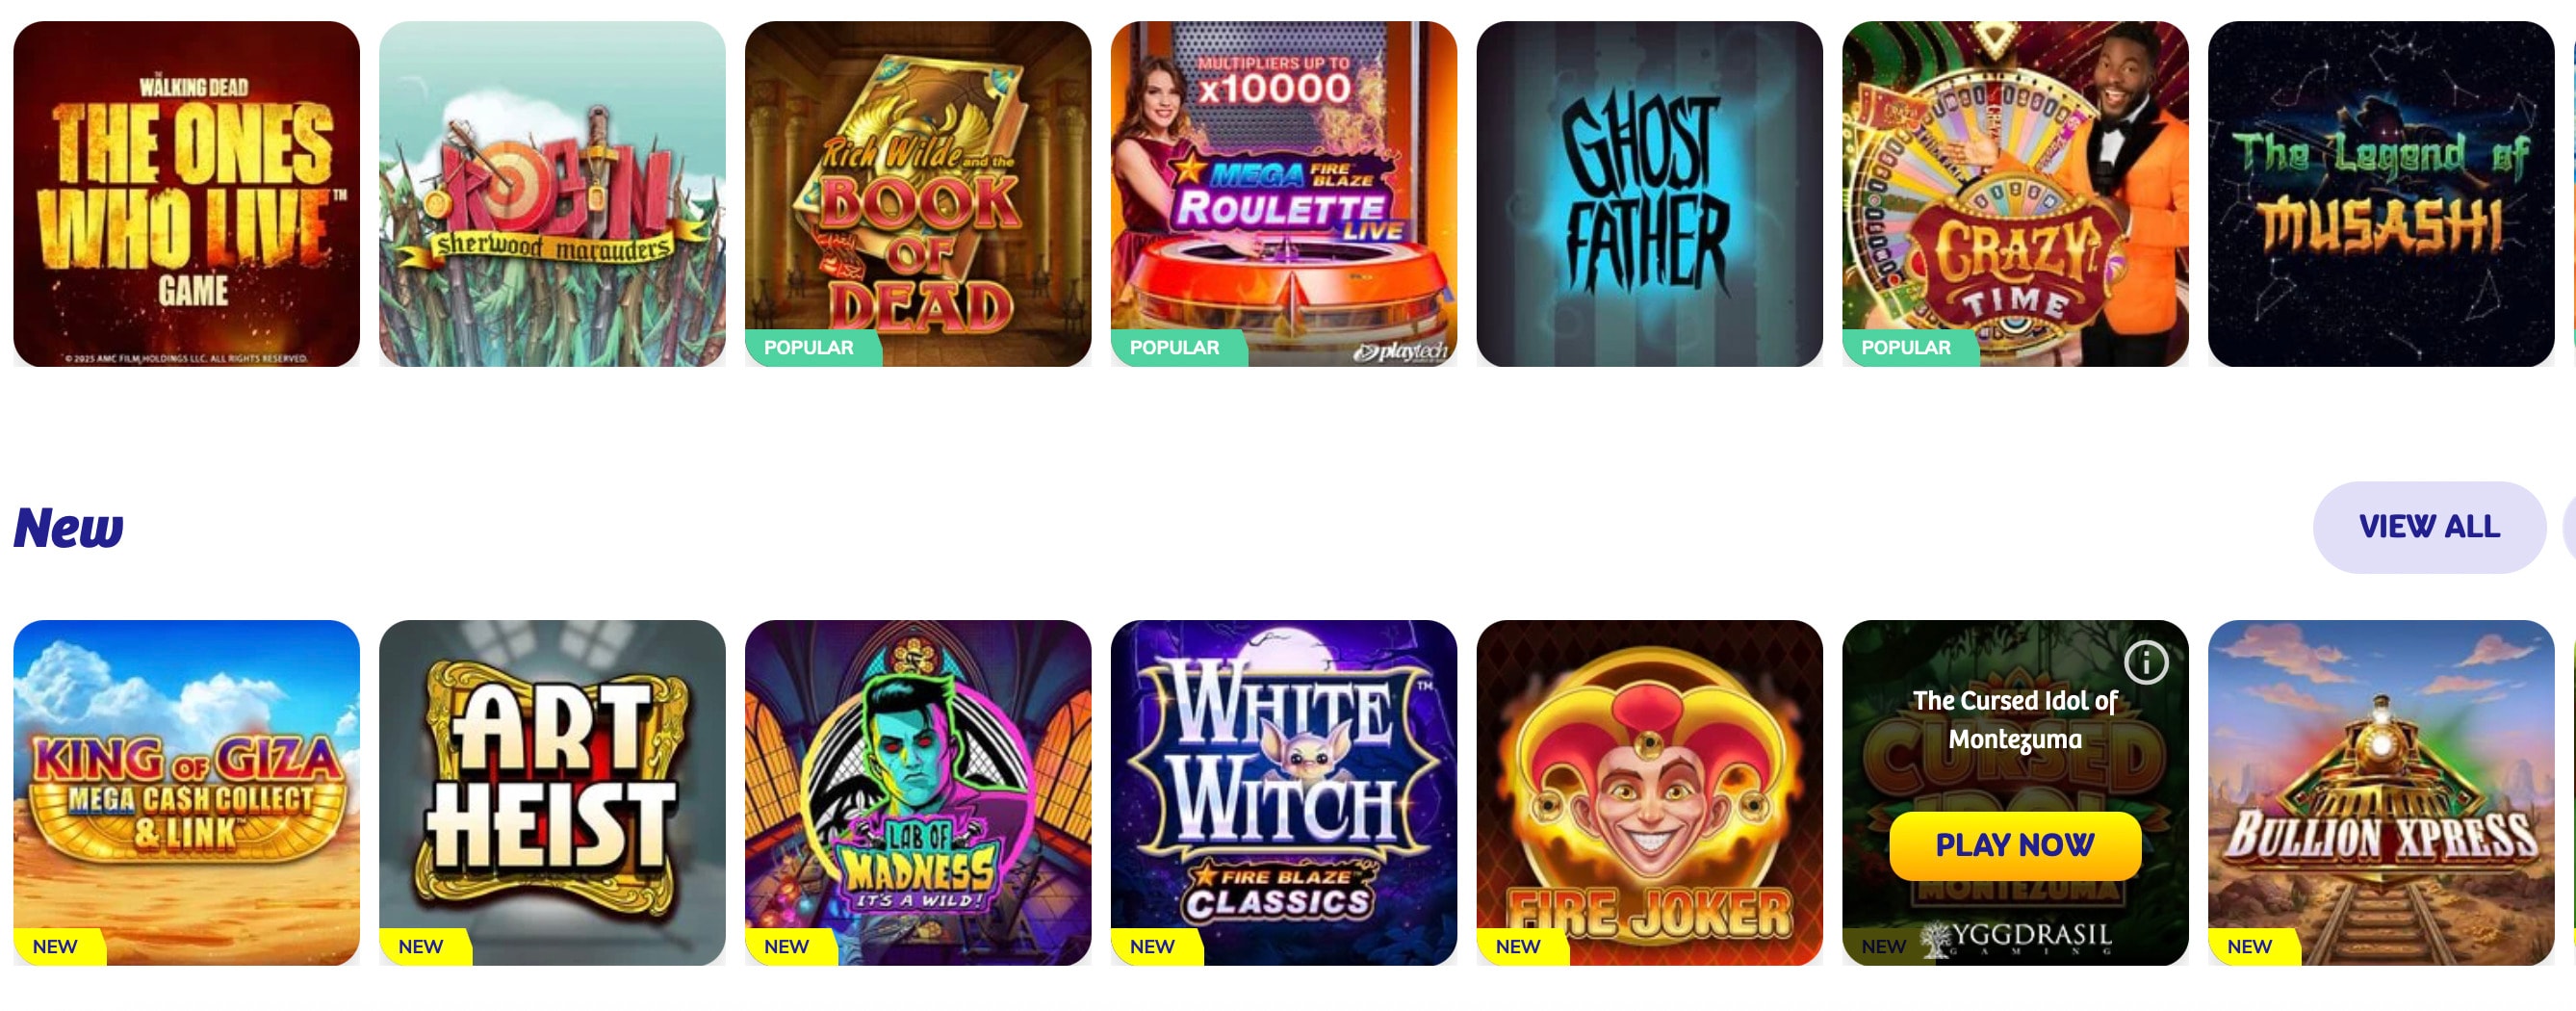
Task: Select the Ghost Father game tile
Action: (1649, 194)
